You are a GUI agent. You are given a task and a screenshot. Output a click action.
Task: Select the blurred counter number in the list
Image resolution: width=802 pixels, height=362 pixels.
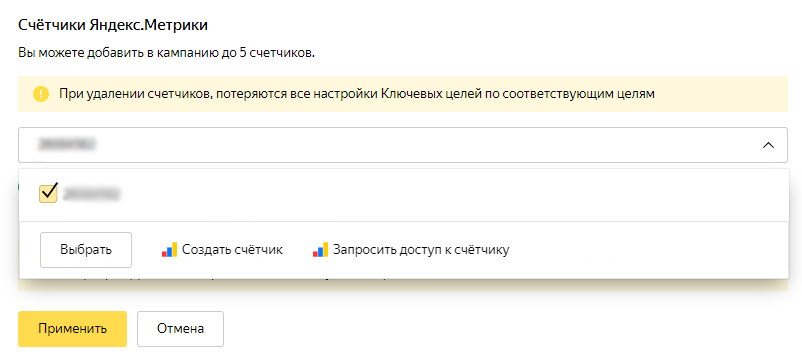[91, 194]
